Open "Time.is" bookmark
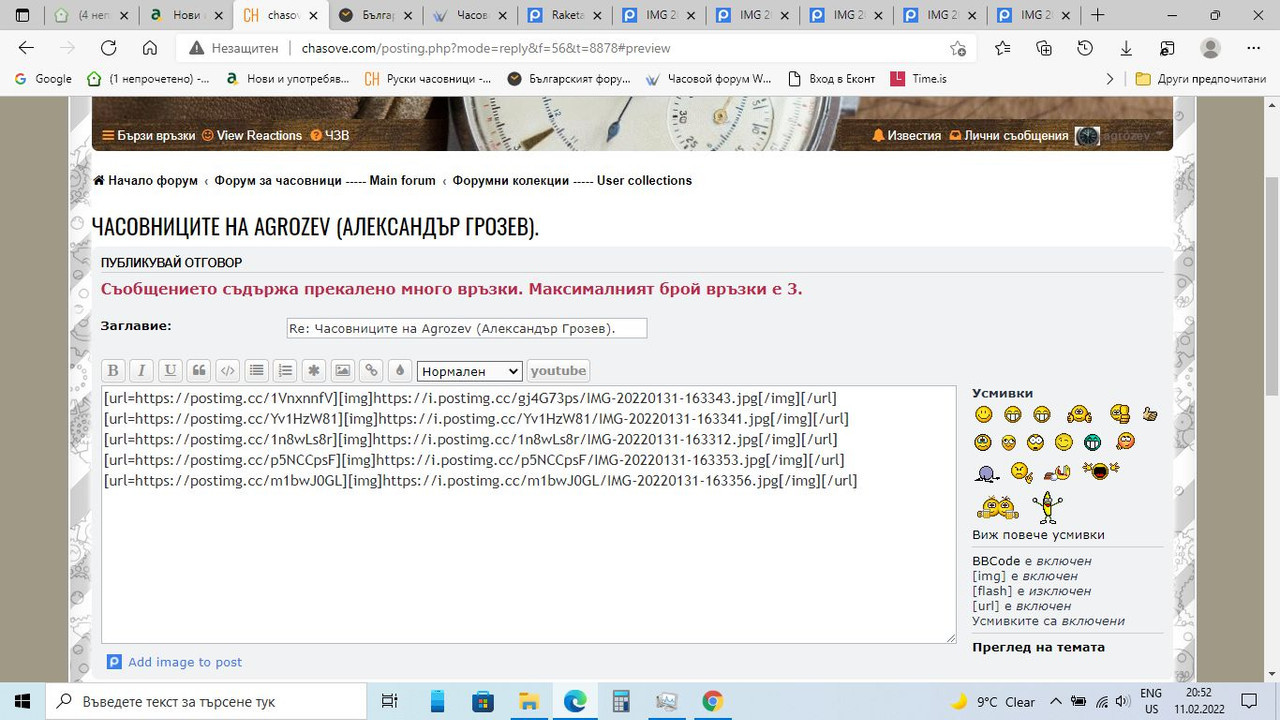The height and width of the screenshot is (720, 1280). (x=918, y=79)
